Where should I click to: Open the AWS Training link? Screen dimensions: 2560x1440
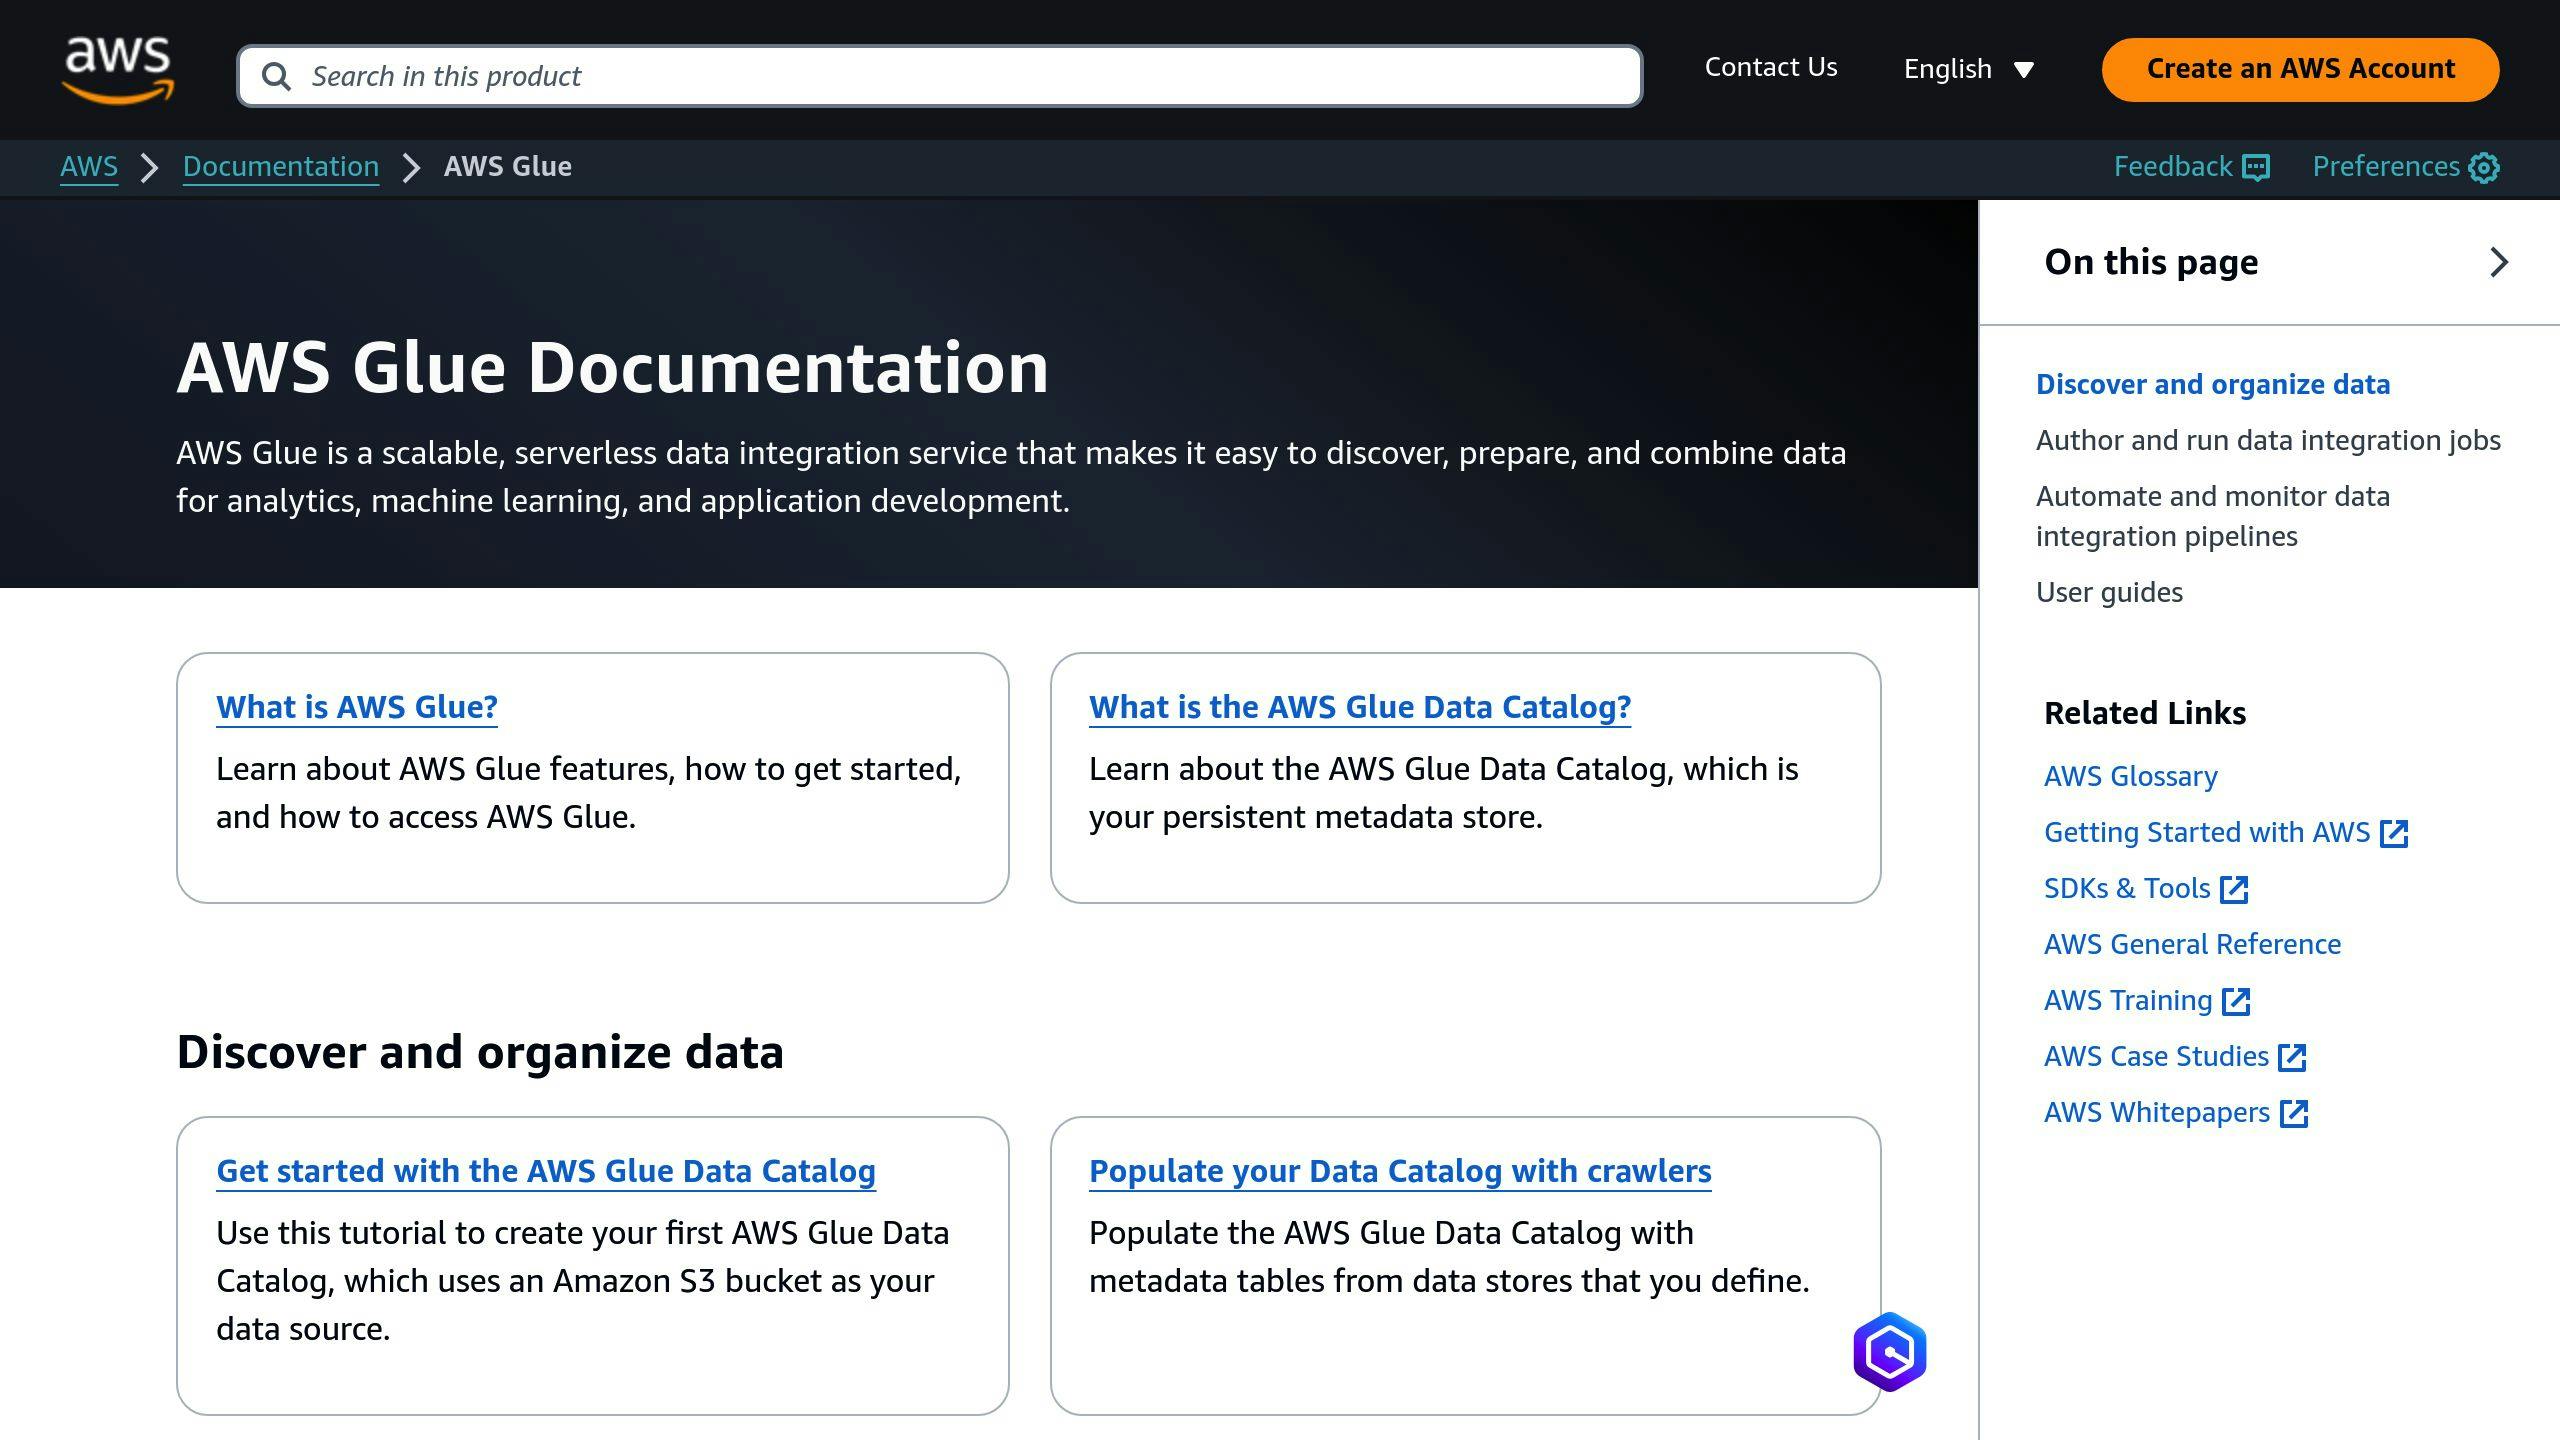point(2128,1001)
